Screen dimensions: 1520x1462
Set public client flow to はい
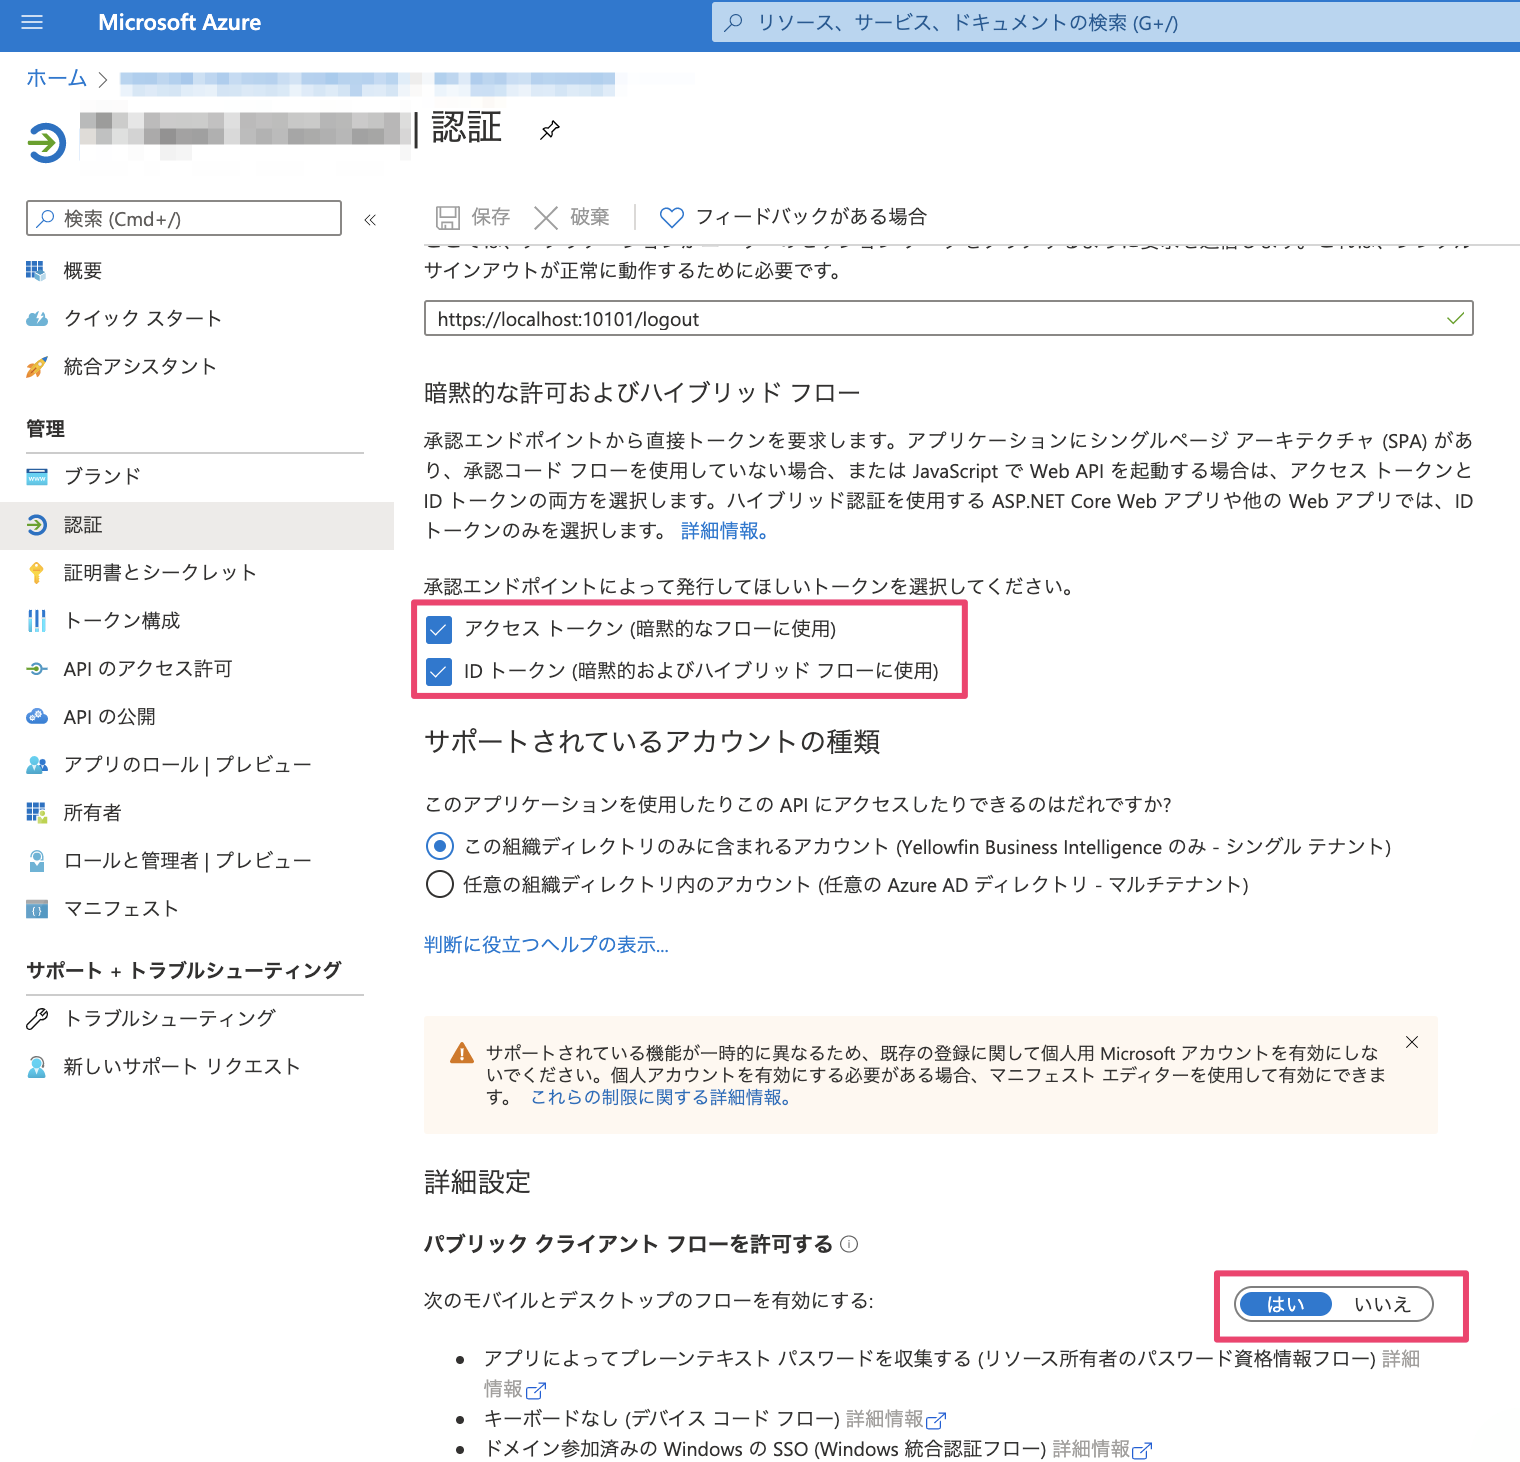(1285, 1304)
